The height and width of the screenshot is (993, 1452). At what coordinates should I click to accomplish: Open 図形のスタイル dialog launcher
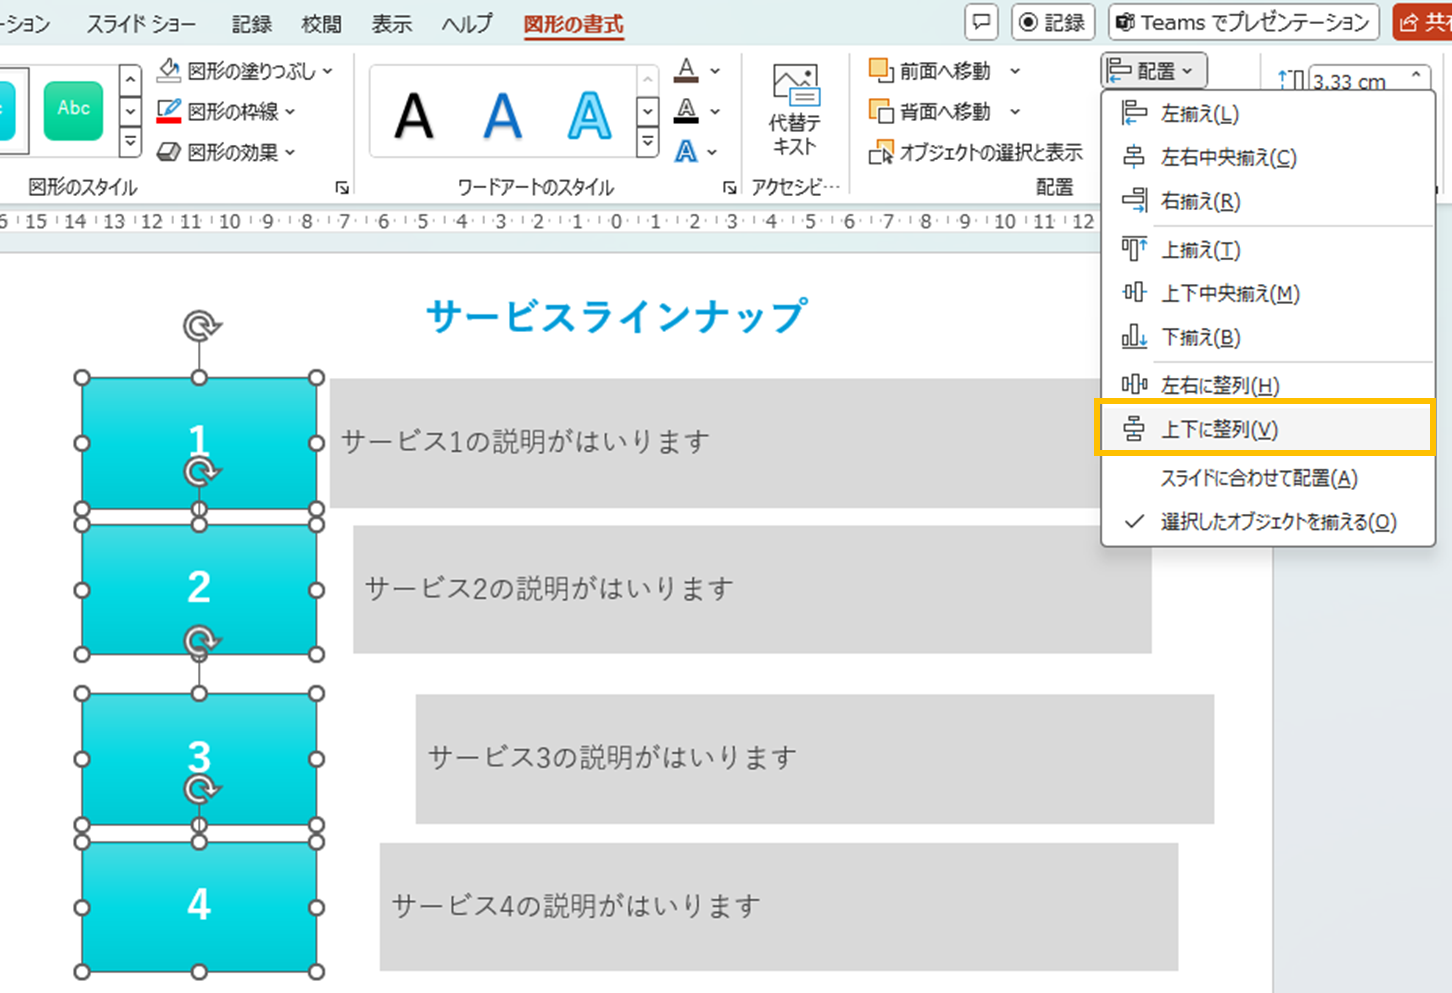(x=342, y=188)
